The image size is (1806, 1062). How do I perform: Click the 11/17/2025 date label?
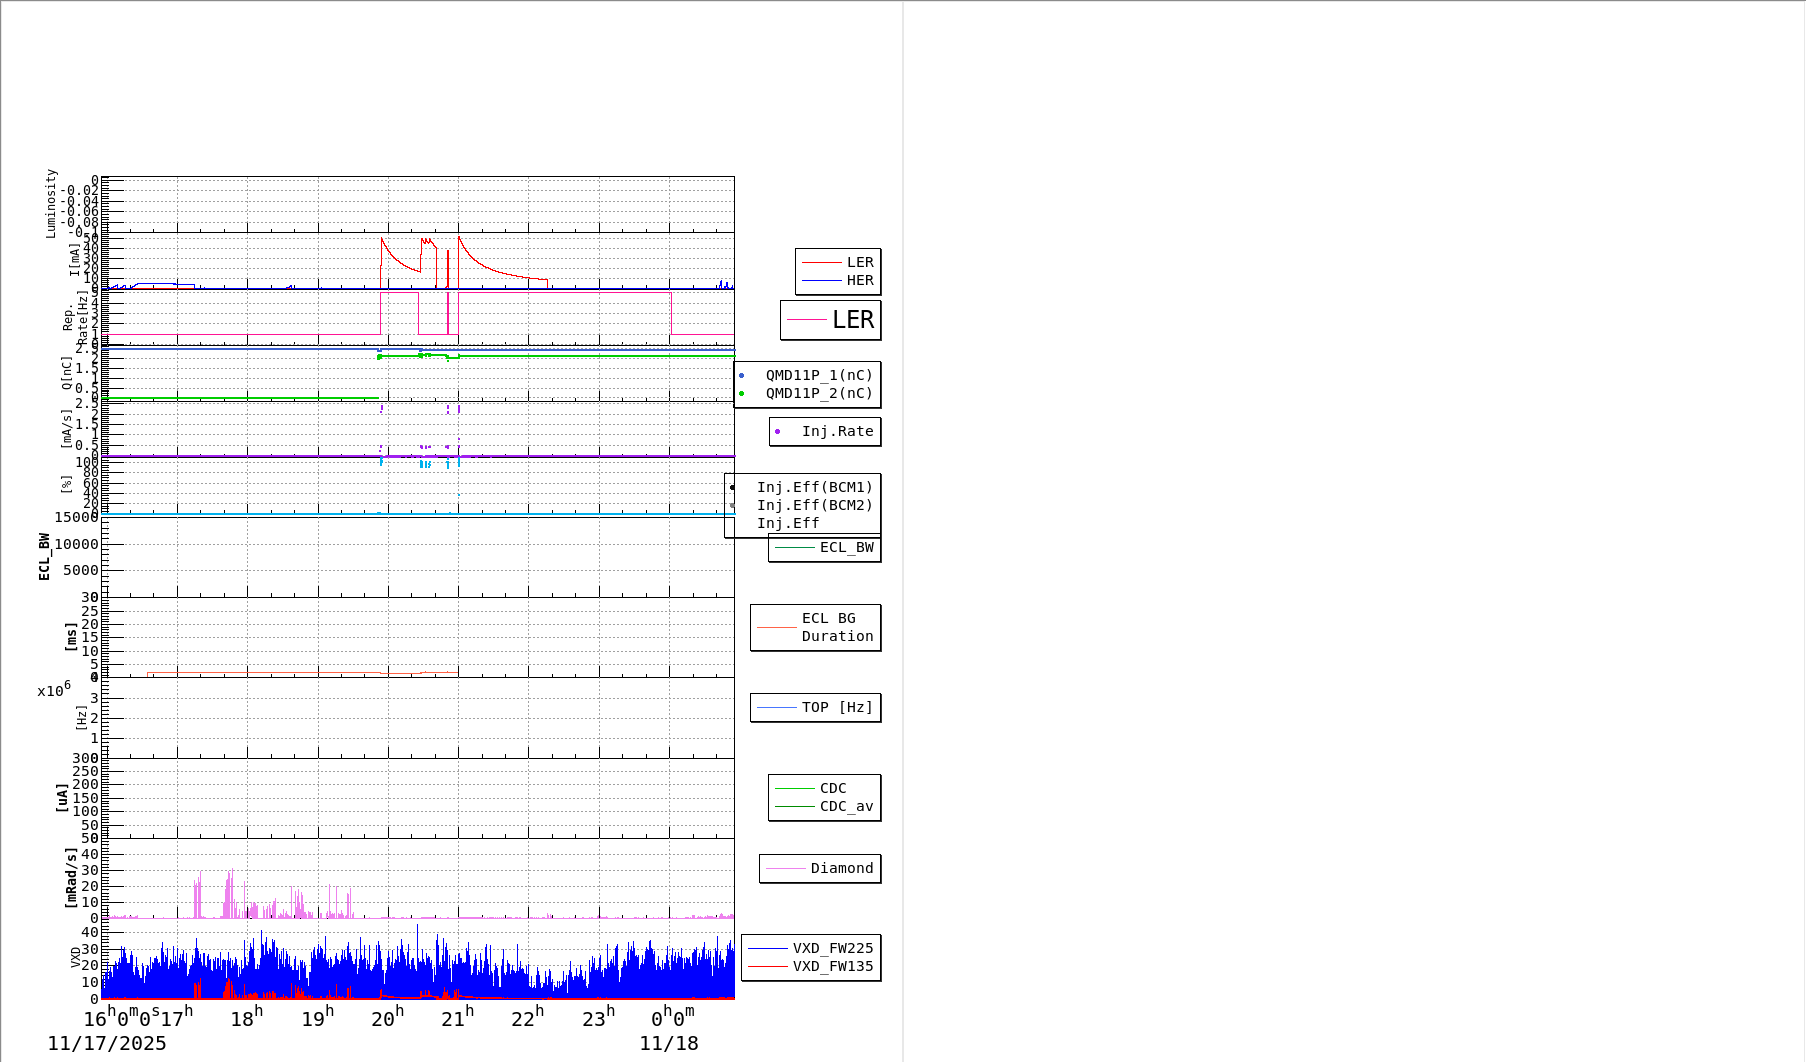coord(107,1043)
